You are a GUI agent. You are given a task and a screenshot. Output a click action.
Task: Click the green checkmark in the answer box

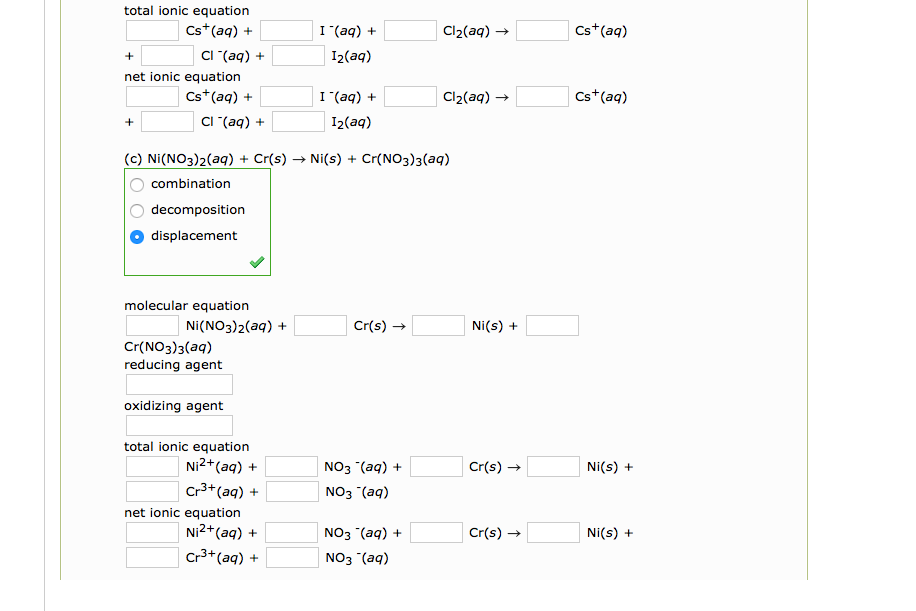point(256,261)
